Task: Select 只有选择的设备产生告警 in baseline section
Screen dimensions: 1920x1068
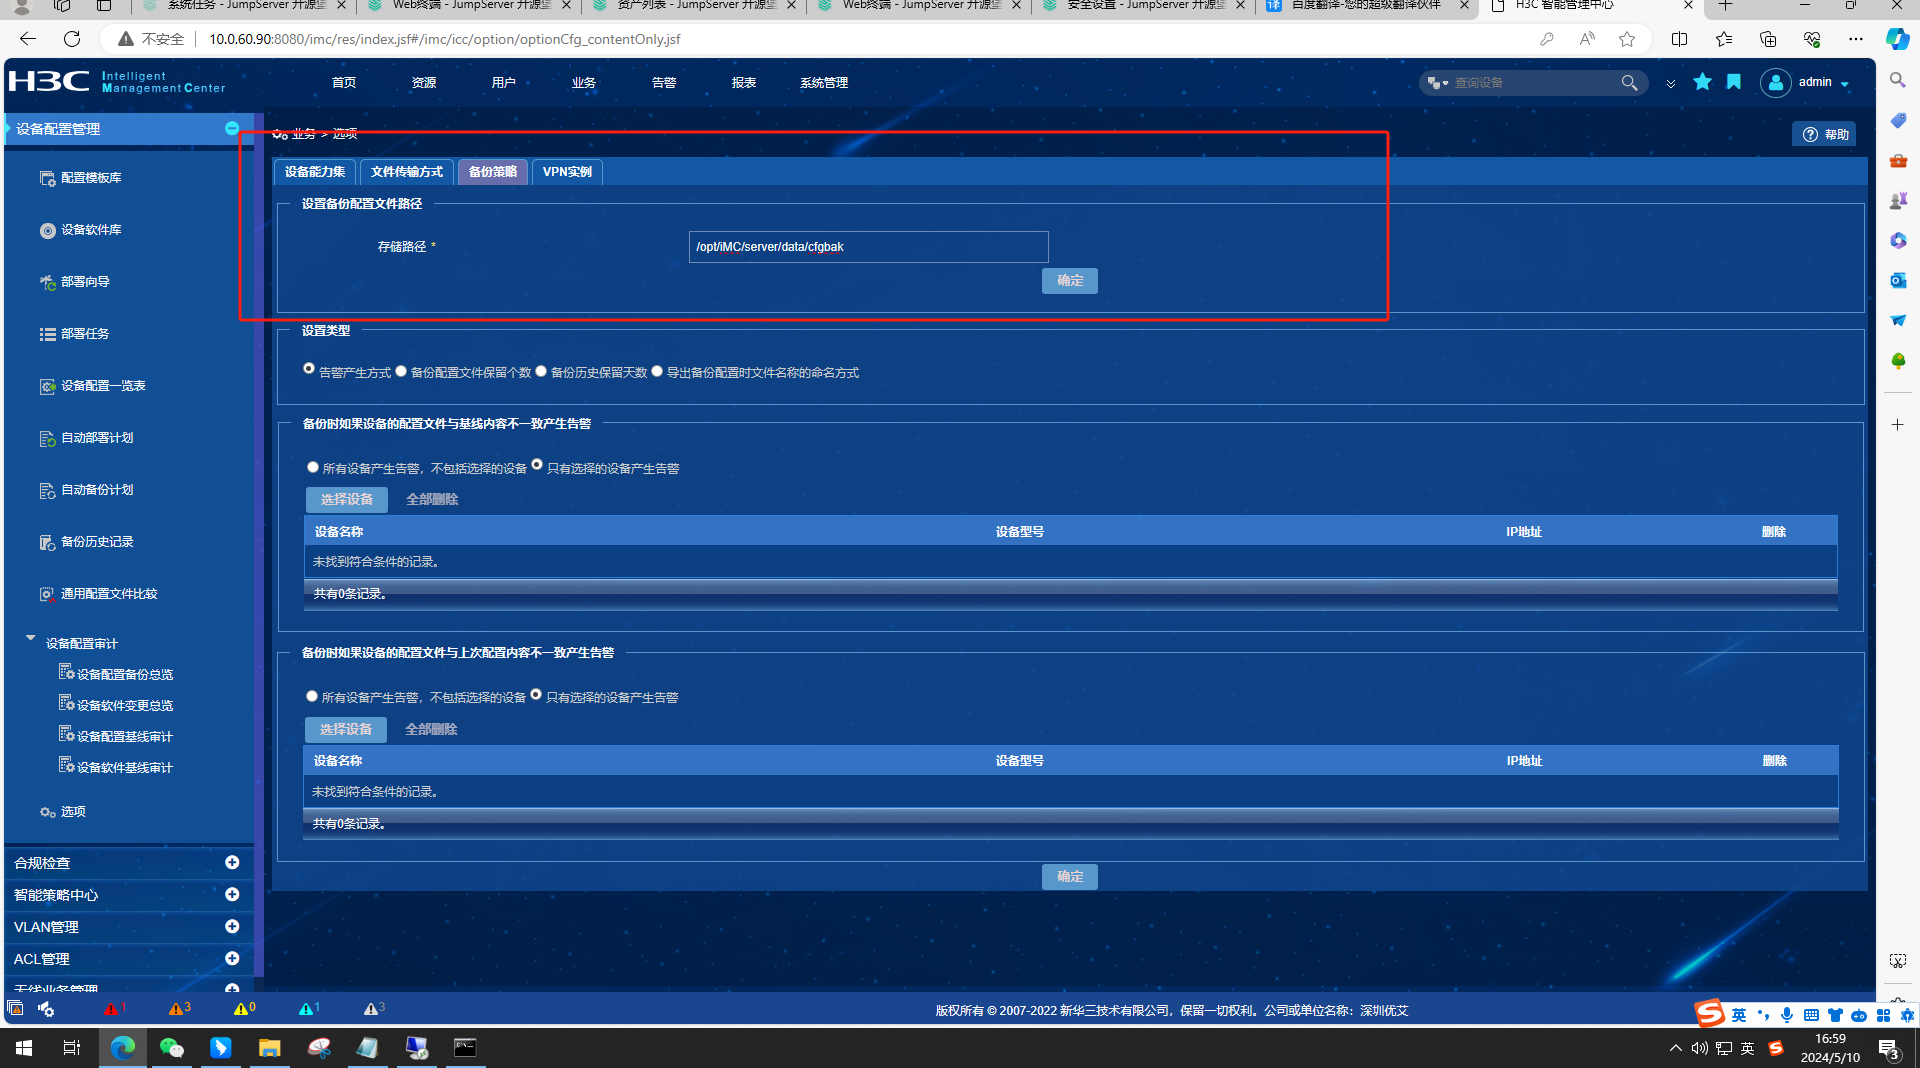Action: pyautogui.click(x=537, y=464)
